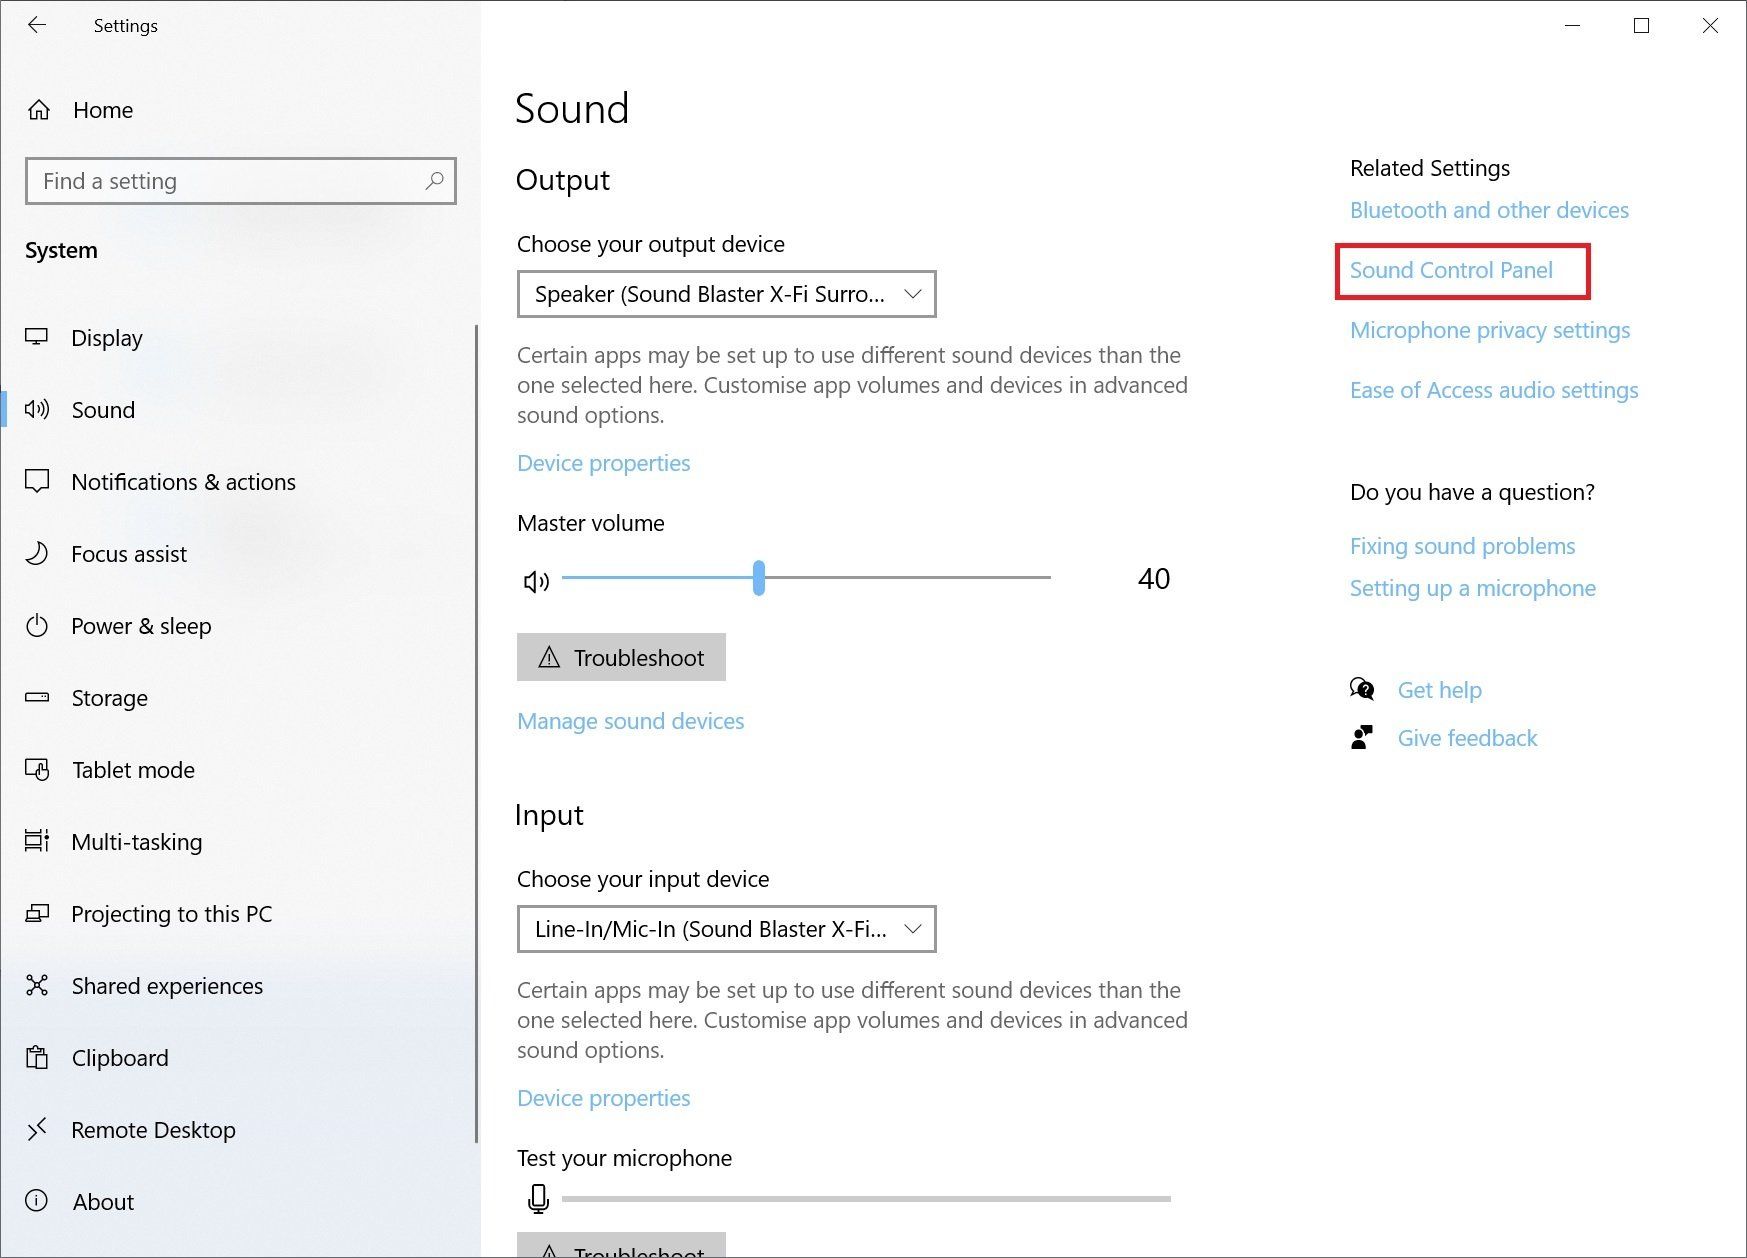Click the Focus assist moon icon
1747x1258 pixels.
coord(37,553)
